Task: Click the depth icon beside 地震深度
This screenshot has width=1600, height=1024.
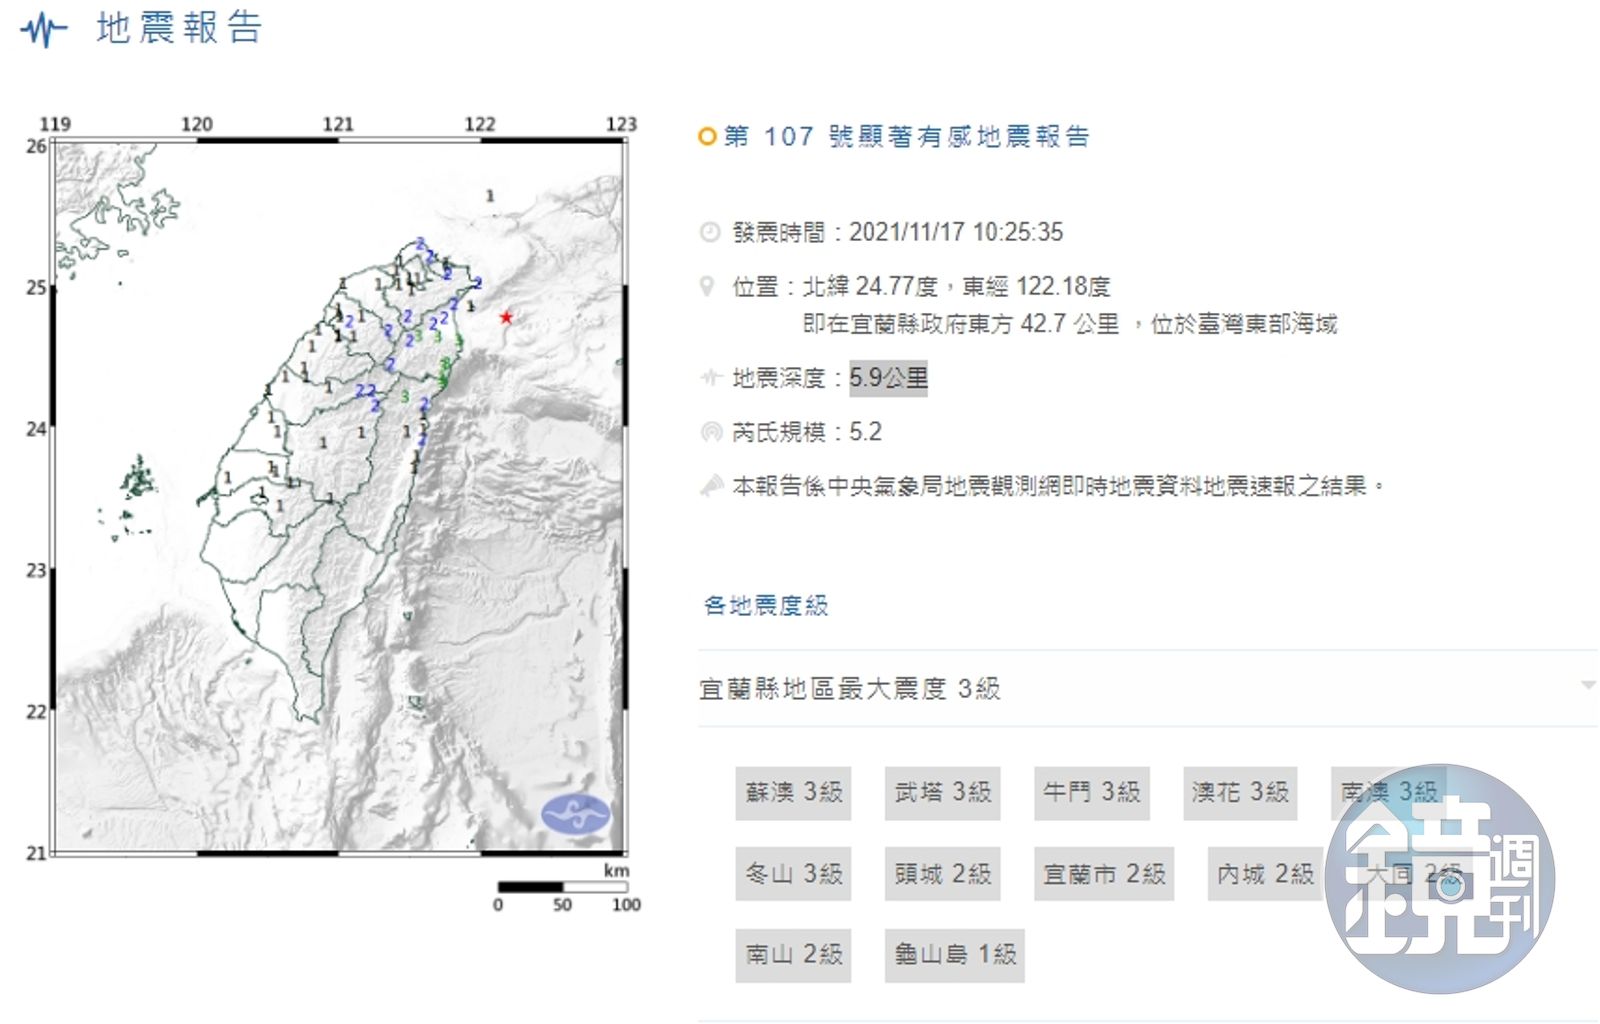Action: [x=710, y=378]
